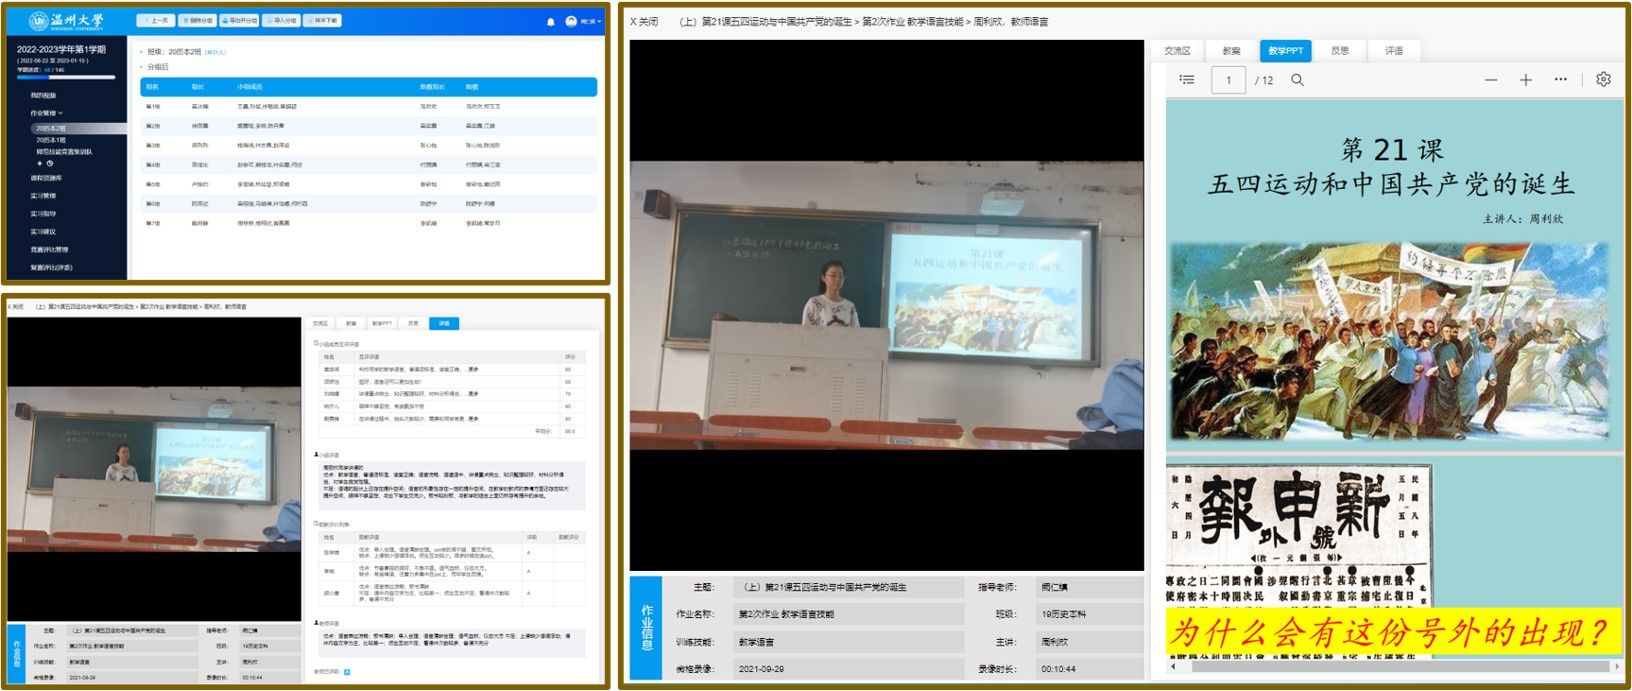Click 上一页 button in 温州大学 toolbar

[x=156, y=20]
